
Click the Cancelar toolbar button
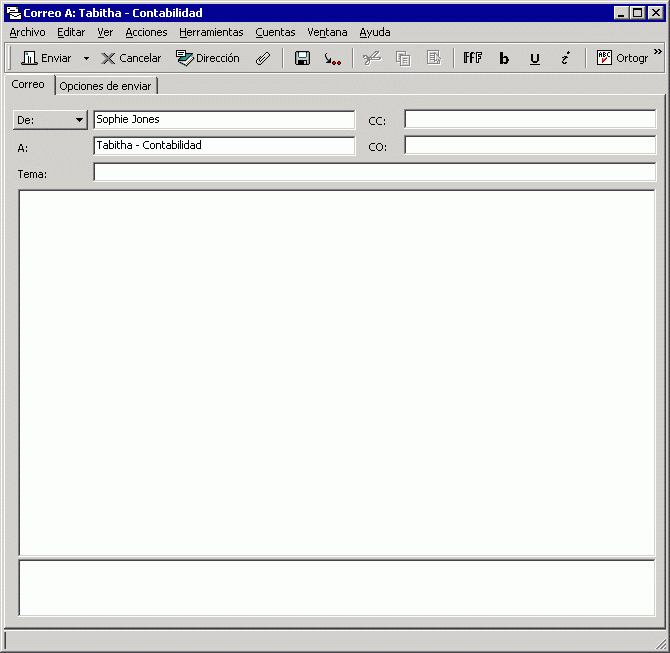[x=131, y=58]
